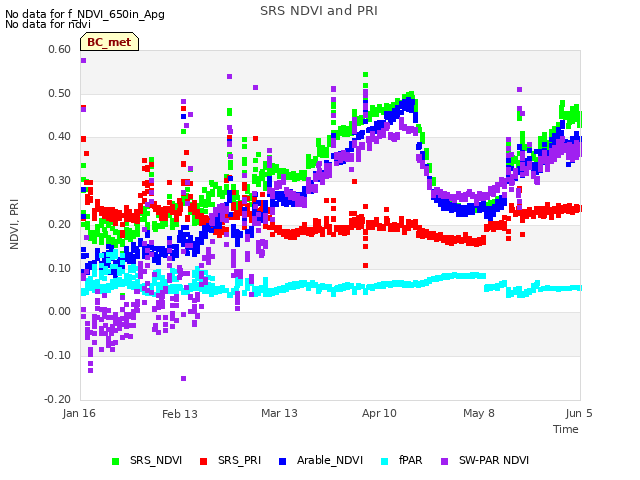Click the 'No data for ndvi' message
Screen dimensions: 640x480
(48, 24)
